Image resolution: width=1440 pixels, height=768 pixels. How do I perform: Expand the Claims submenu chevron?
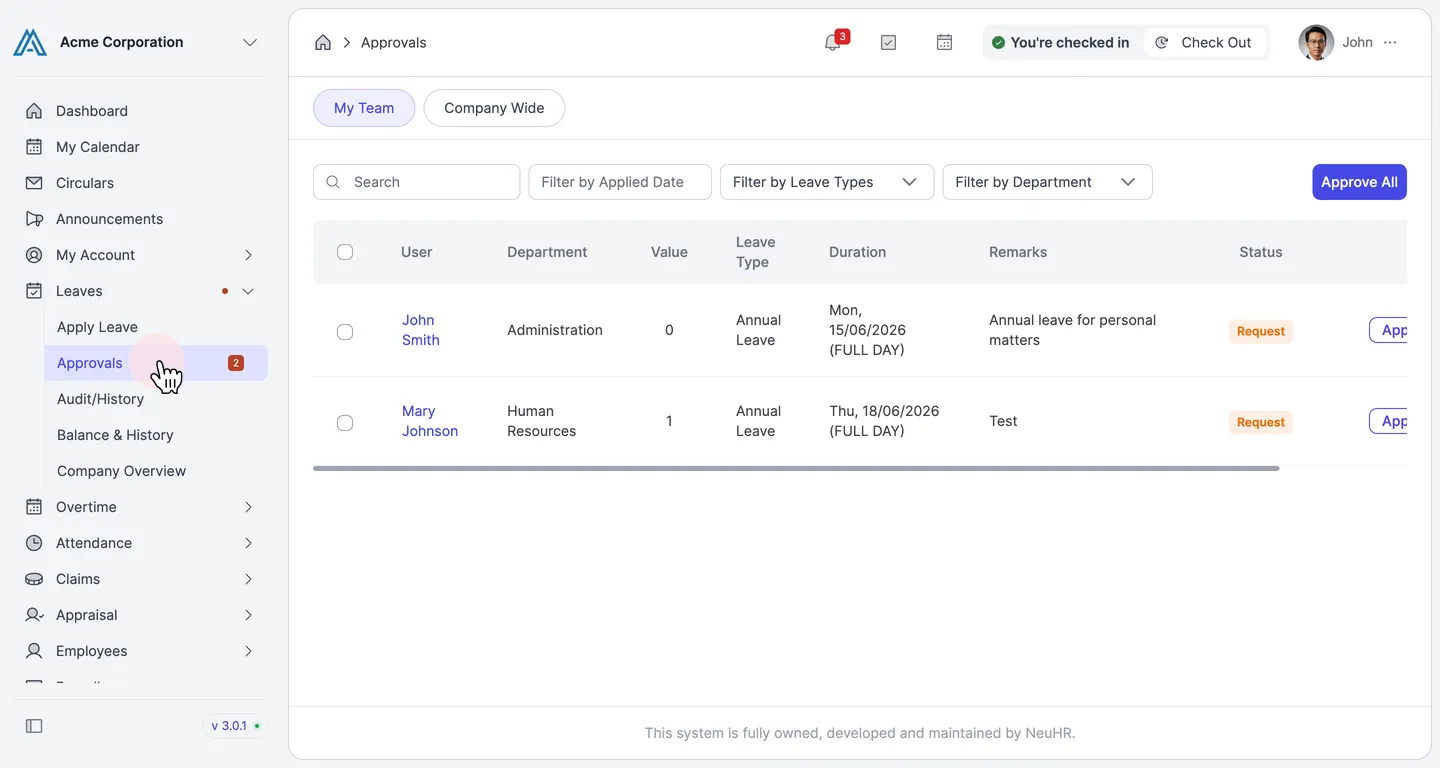[248, 579]
